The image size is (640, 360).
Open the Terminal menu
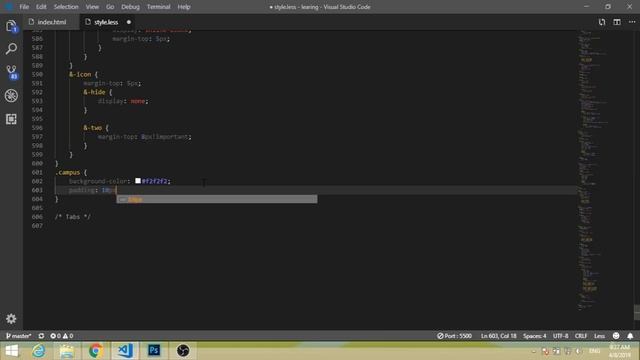tap(158, 7)
